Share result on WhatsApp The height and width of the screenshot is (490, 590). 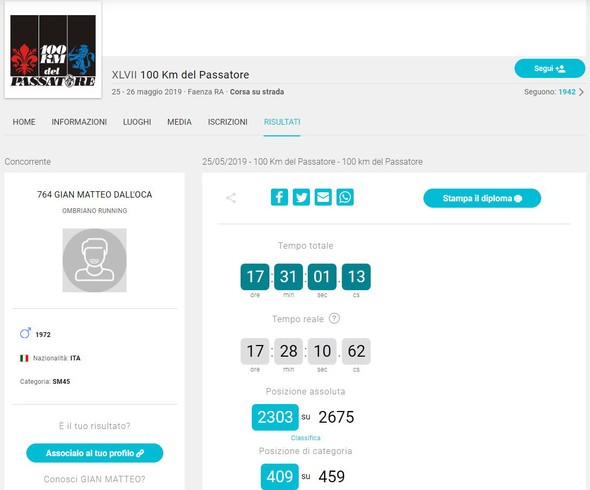point(345,197)
